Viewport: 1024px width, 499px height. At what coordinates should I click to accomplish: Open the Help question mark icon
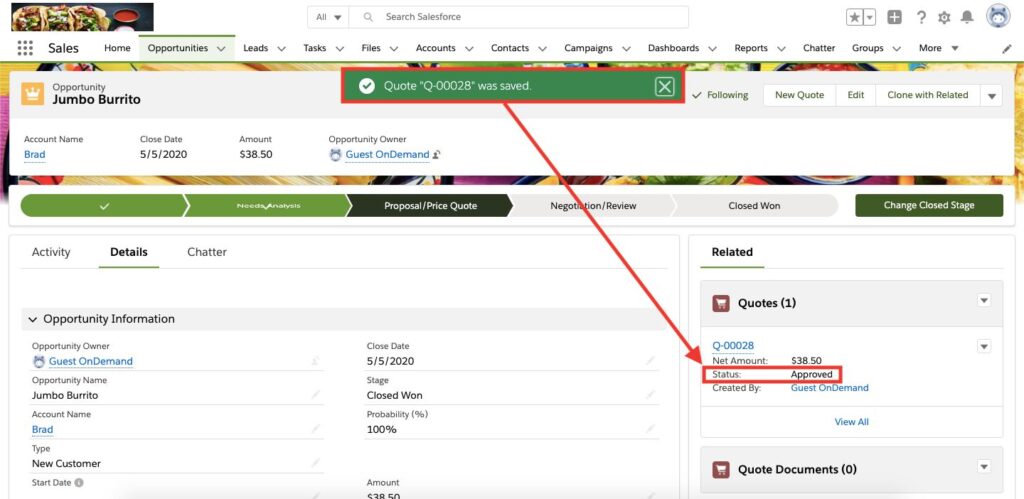click(921, 18)
